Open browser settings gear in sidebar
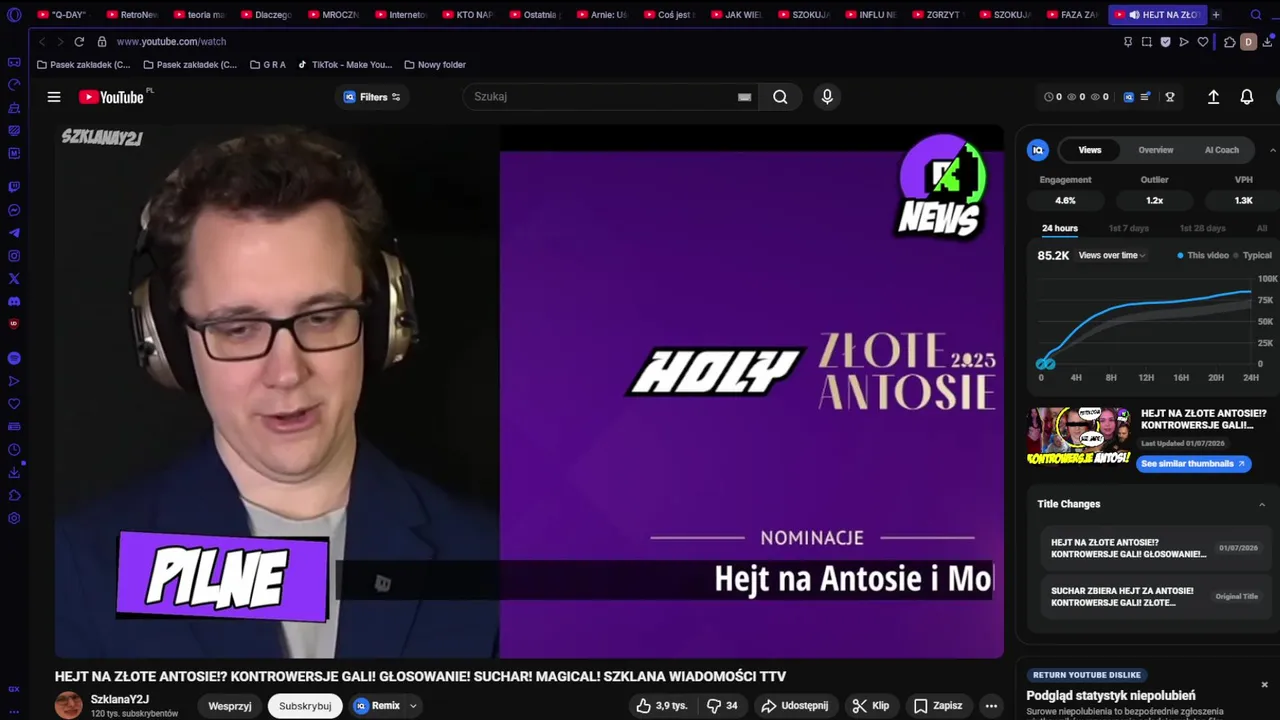 14,518
